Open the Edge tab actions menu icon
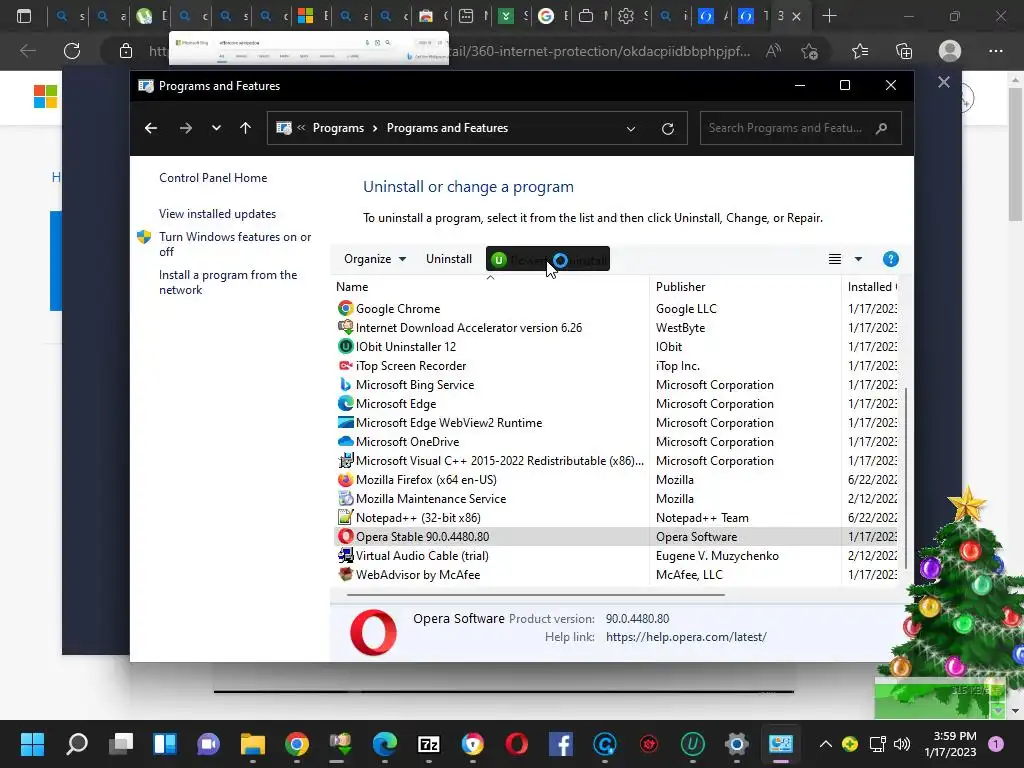 [24, 16]
